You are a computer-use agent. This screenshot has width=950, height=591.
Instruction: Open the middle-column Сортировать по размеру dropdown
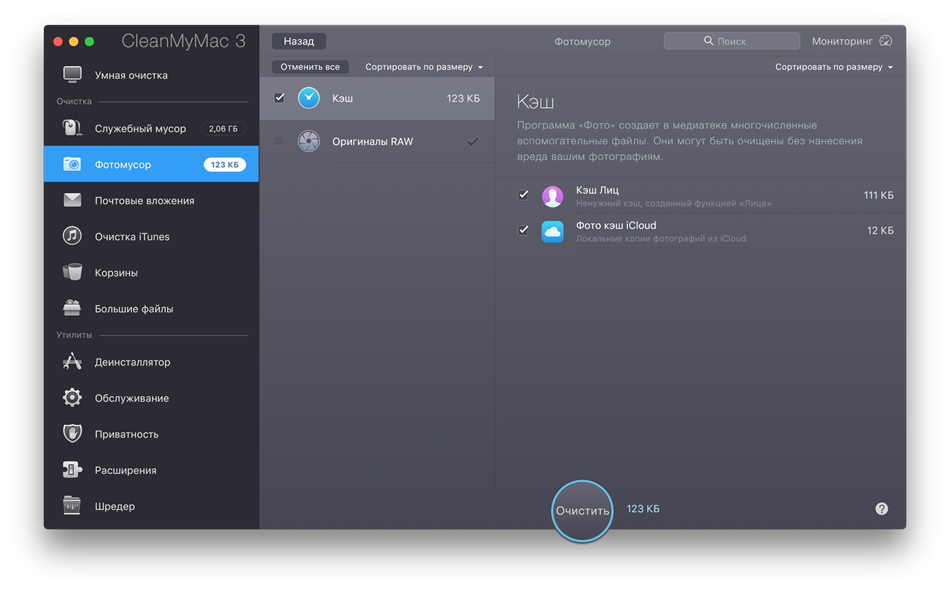[x=424, y=67]
